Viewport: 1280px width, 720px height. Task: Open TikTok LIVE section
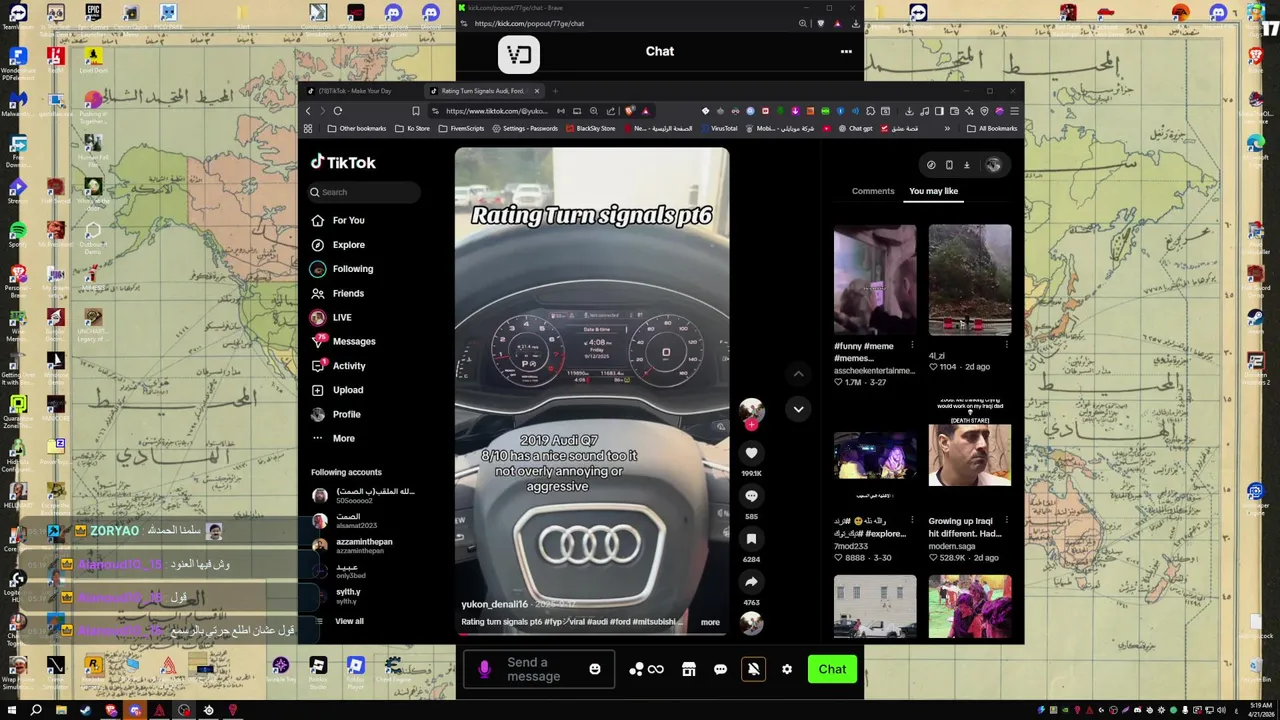(x=331, y=317)
